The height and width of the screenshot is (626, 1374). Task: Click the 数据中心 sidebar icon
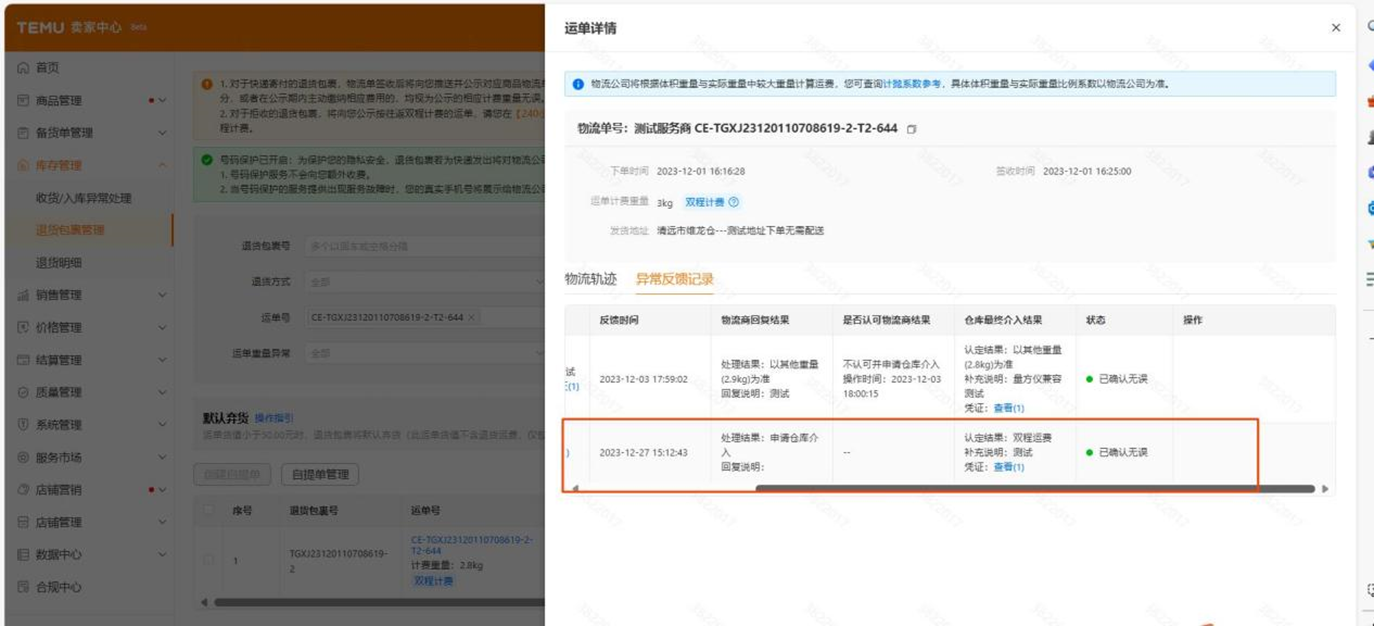(23, 555)
